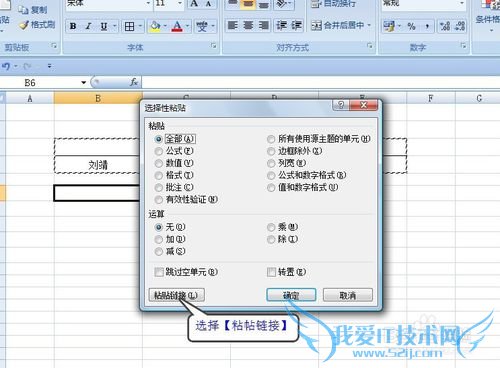The image size is (500, 368).
Task: Open the number format dropdown
Action: 462,3
